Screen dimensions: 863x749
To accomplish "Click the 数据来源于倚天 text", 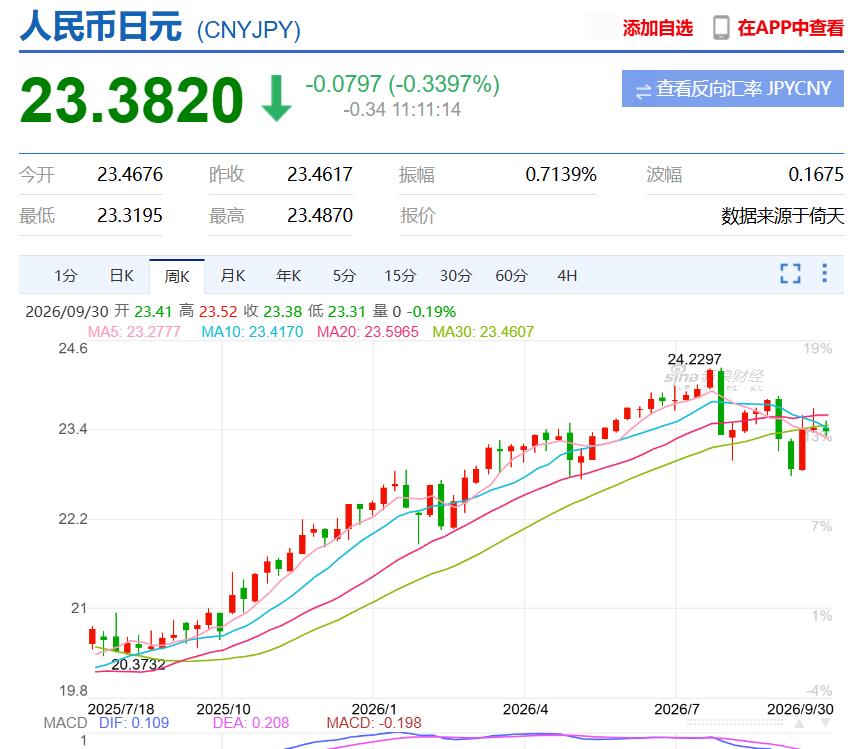I will 782,216.
